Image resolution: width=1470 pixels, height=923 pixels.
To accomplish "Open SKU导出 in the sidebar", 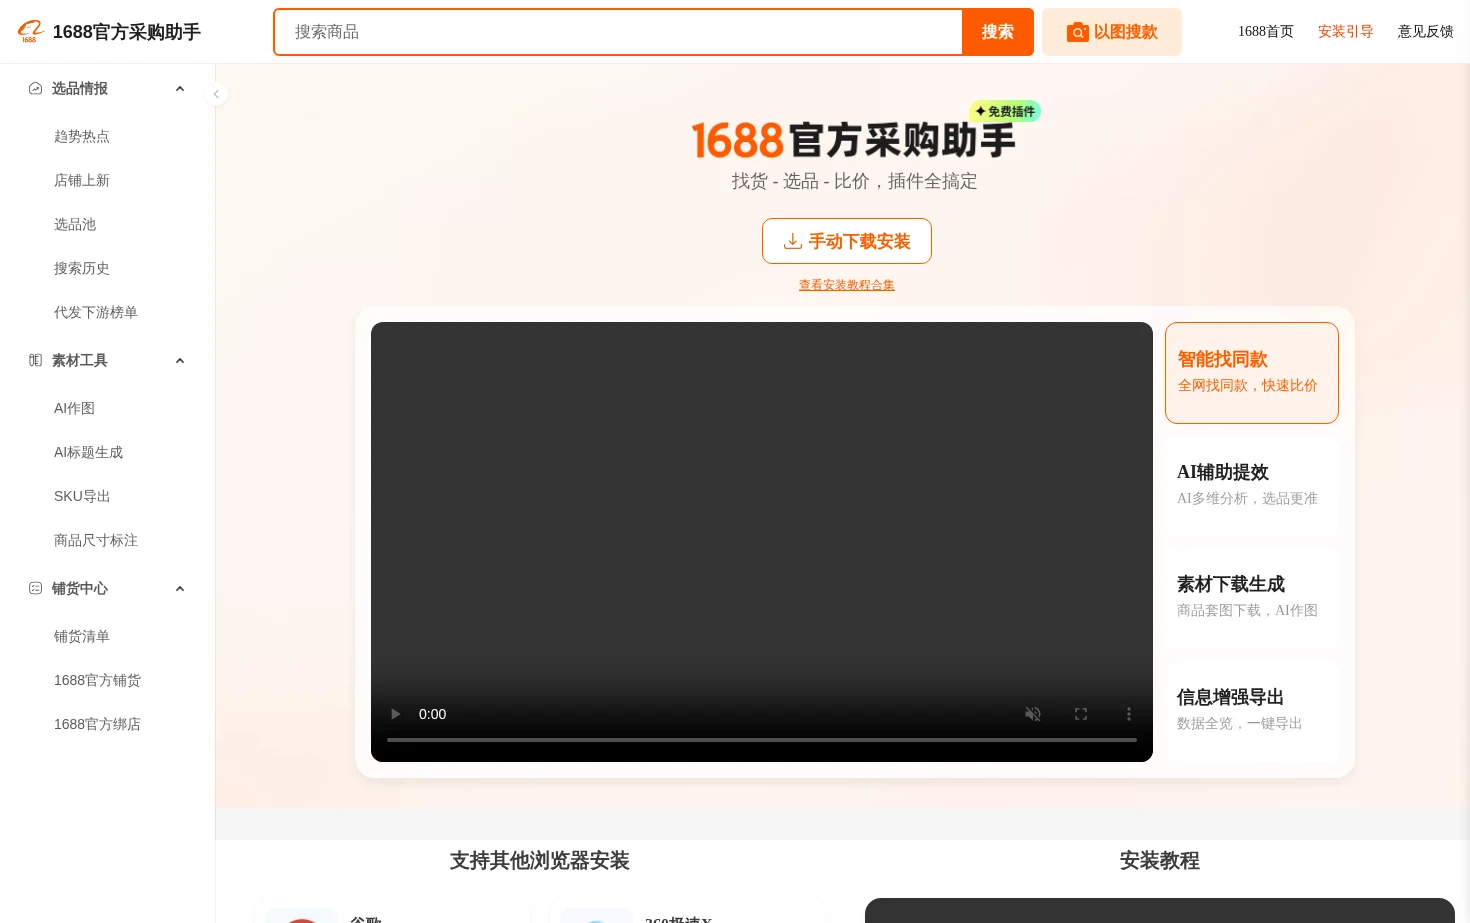I will (82, 496).
